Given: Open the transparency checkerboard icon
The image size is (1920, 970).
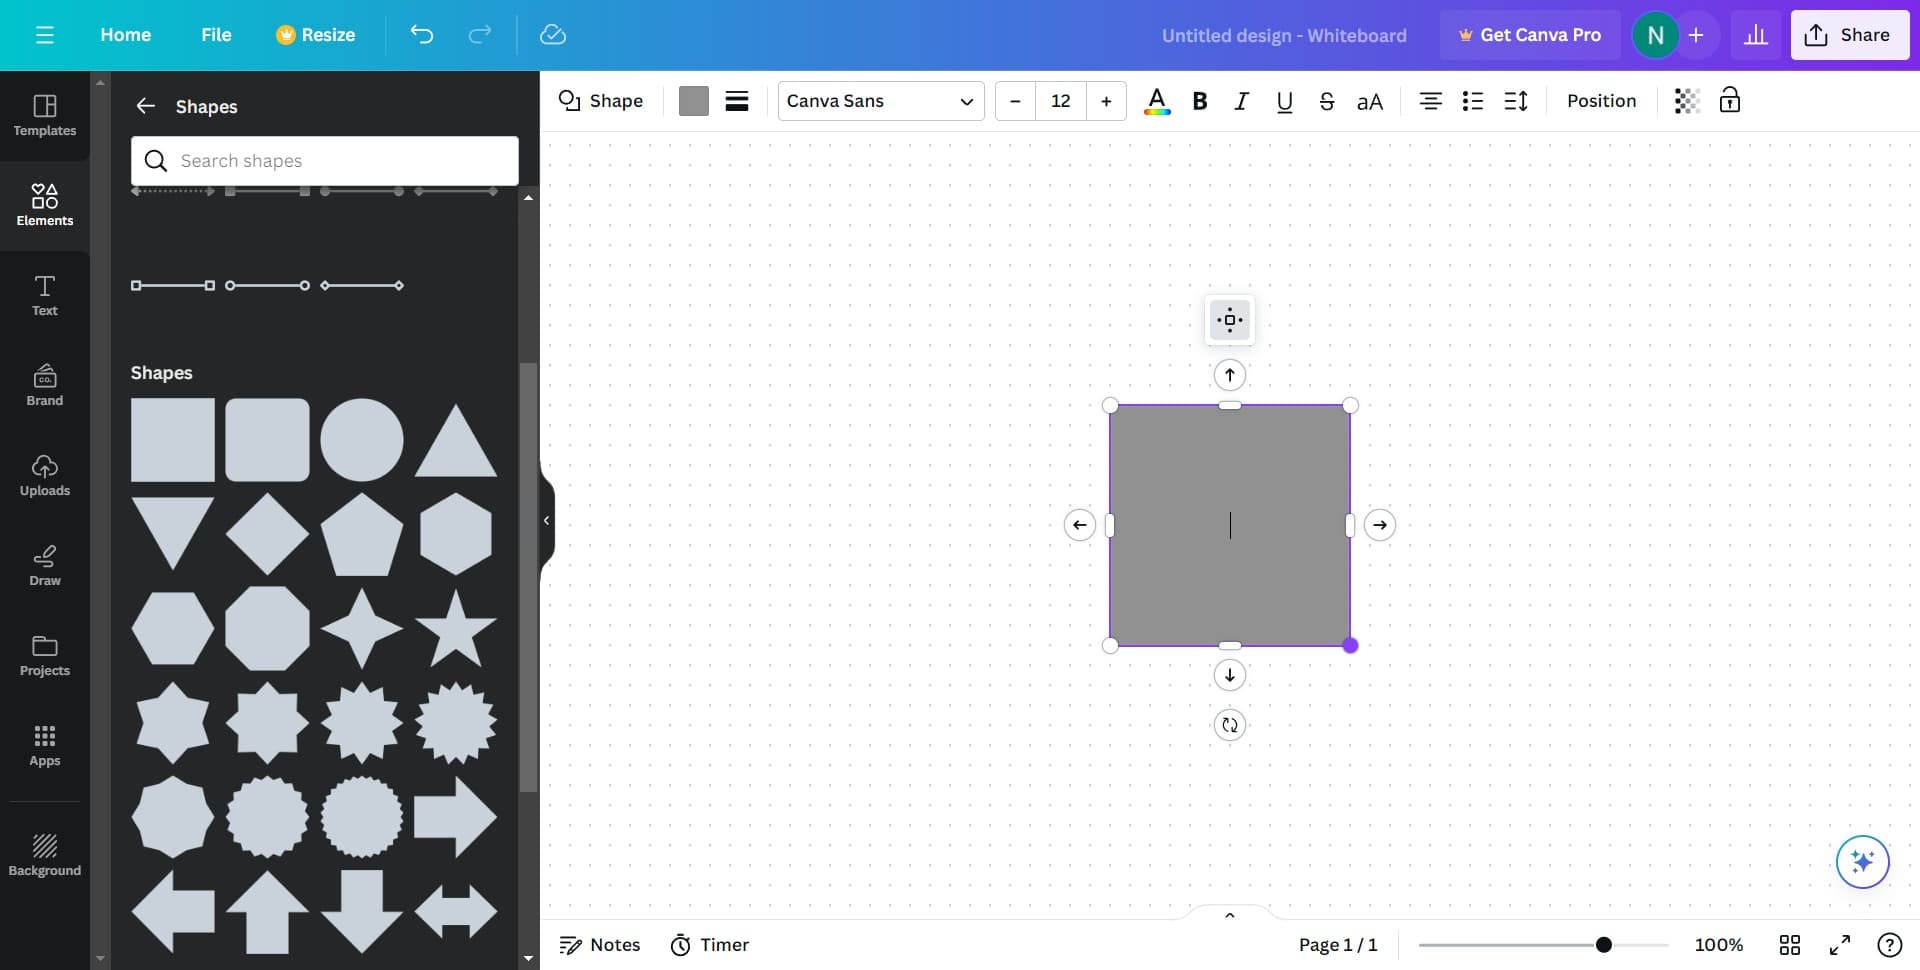Looking at the screenshot, I should 1686,101.
